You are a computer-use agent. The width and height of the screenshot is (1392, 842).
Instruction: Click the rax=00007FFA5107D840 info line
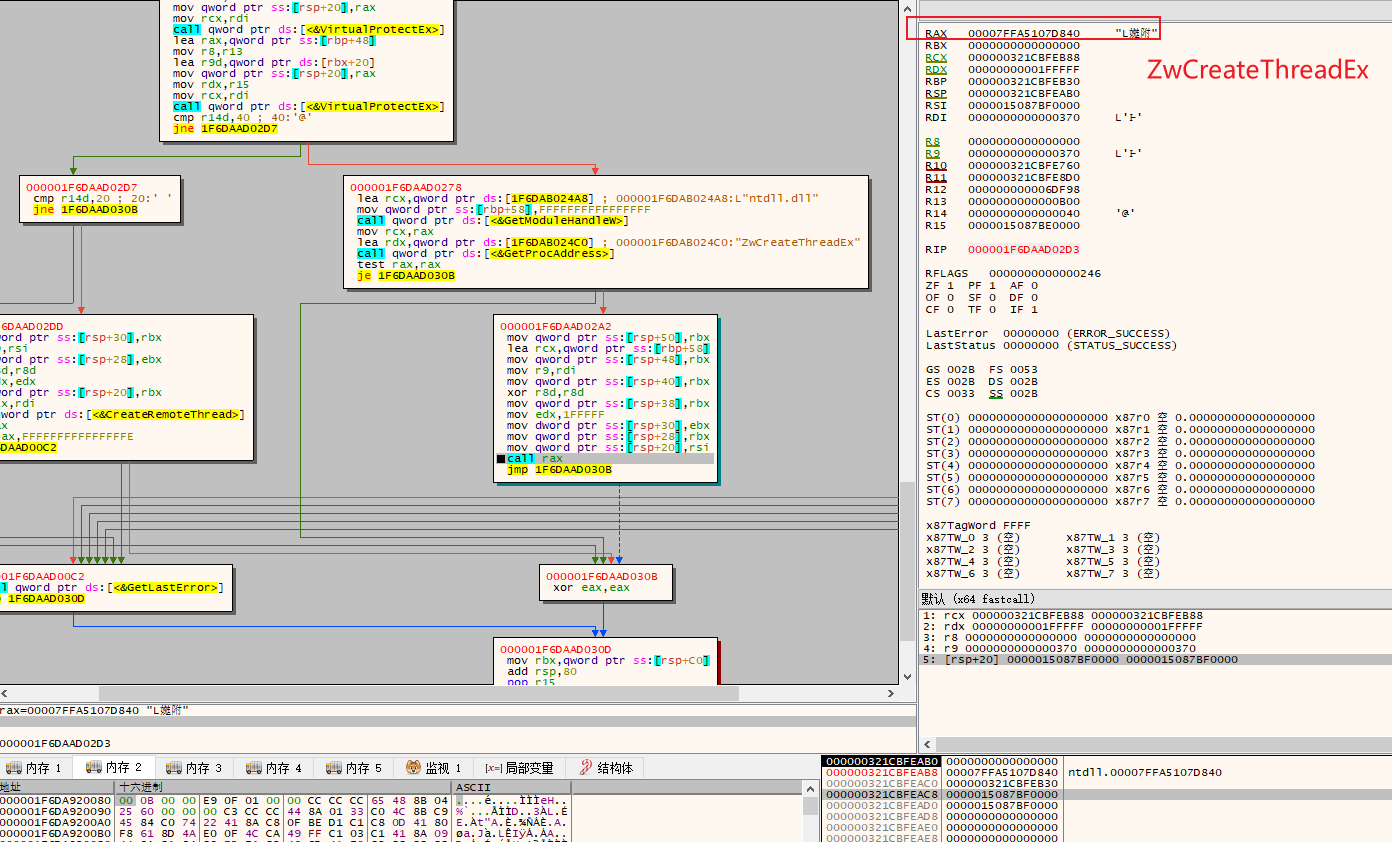tap(95, 710)
